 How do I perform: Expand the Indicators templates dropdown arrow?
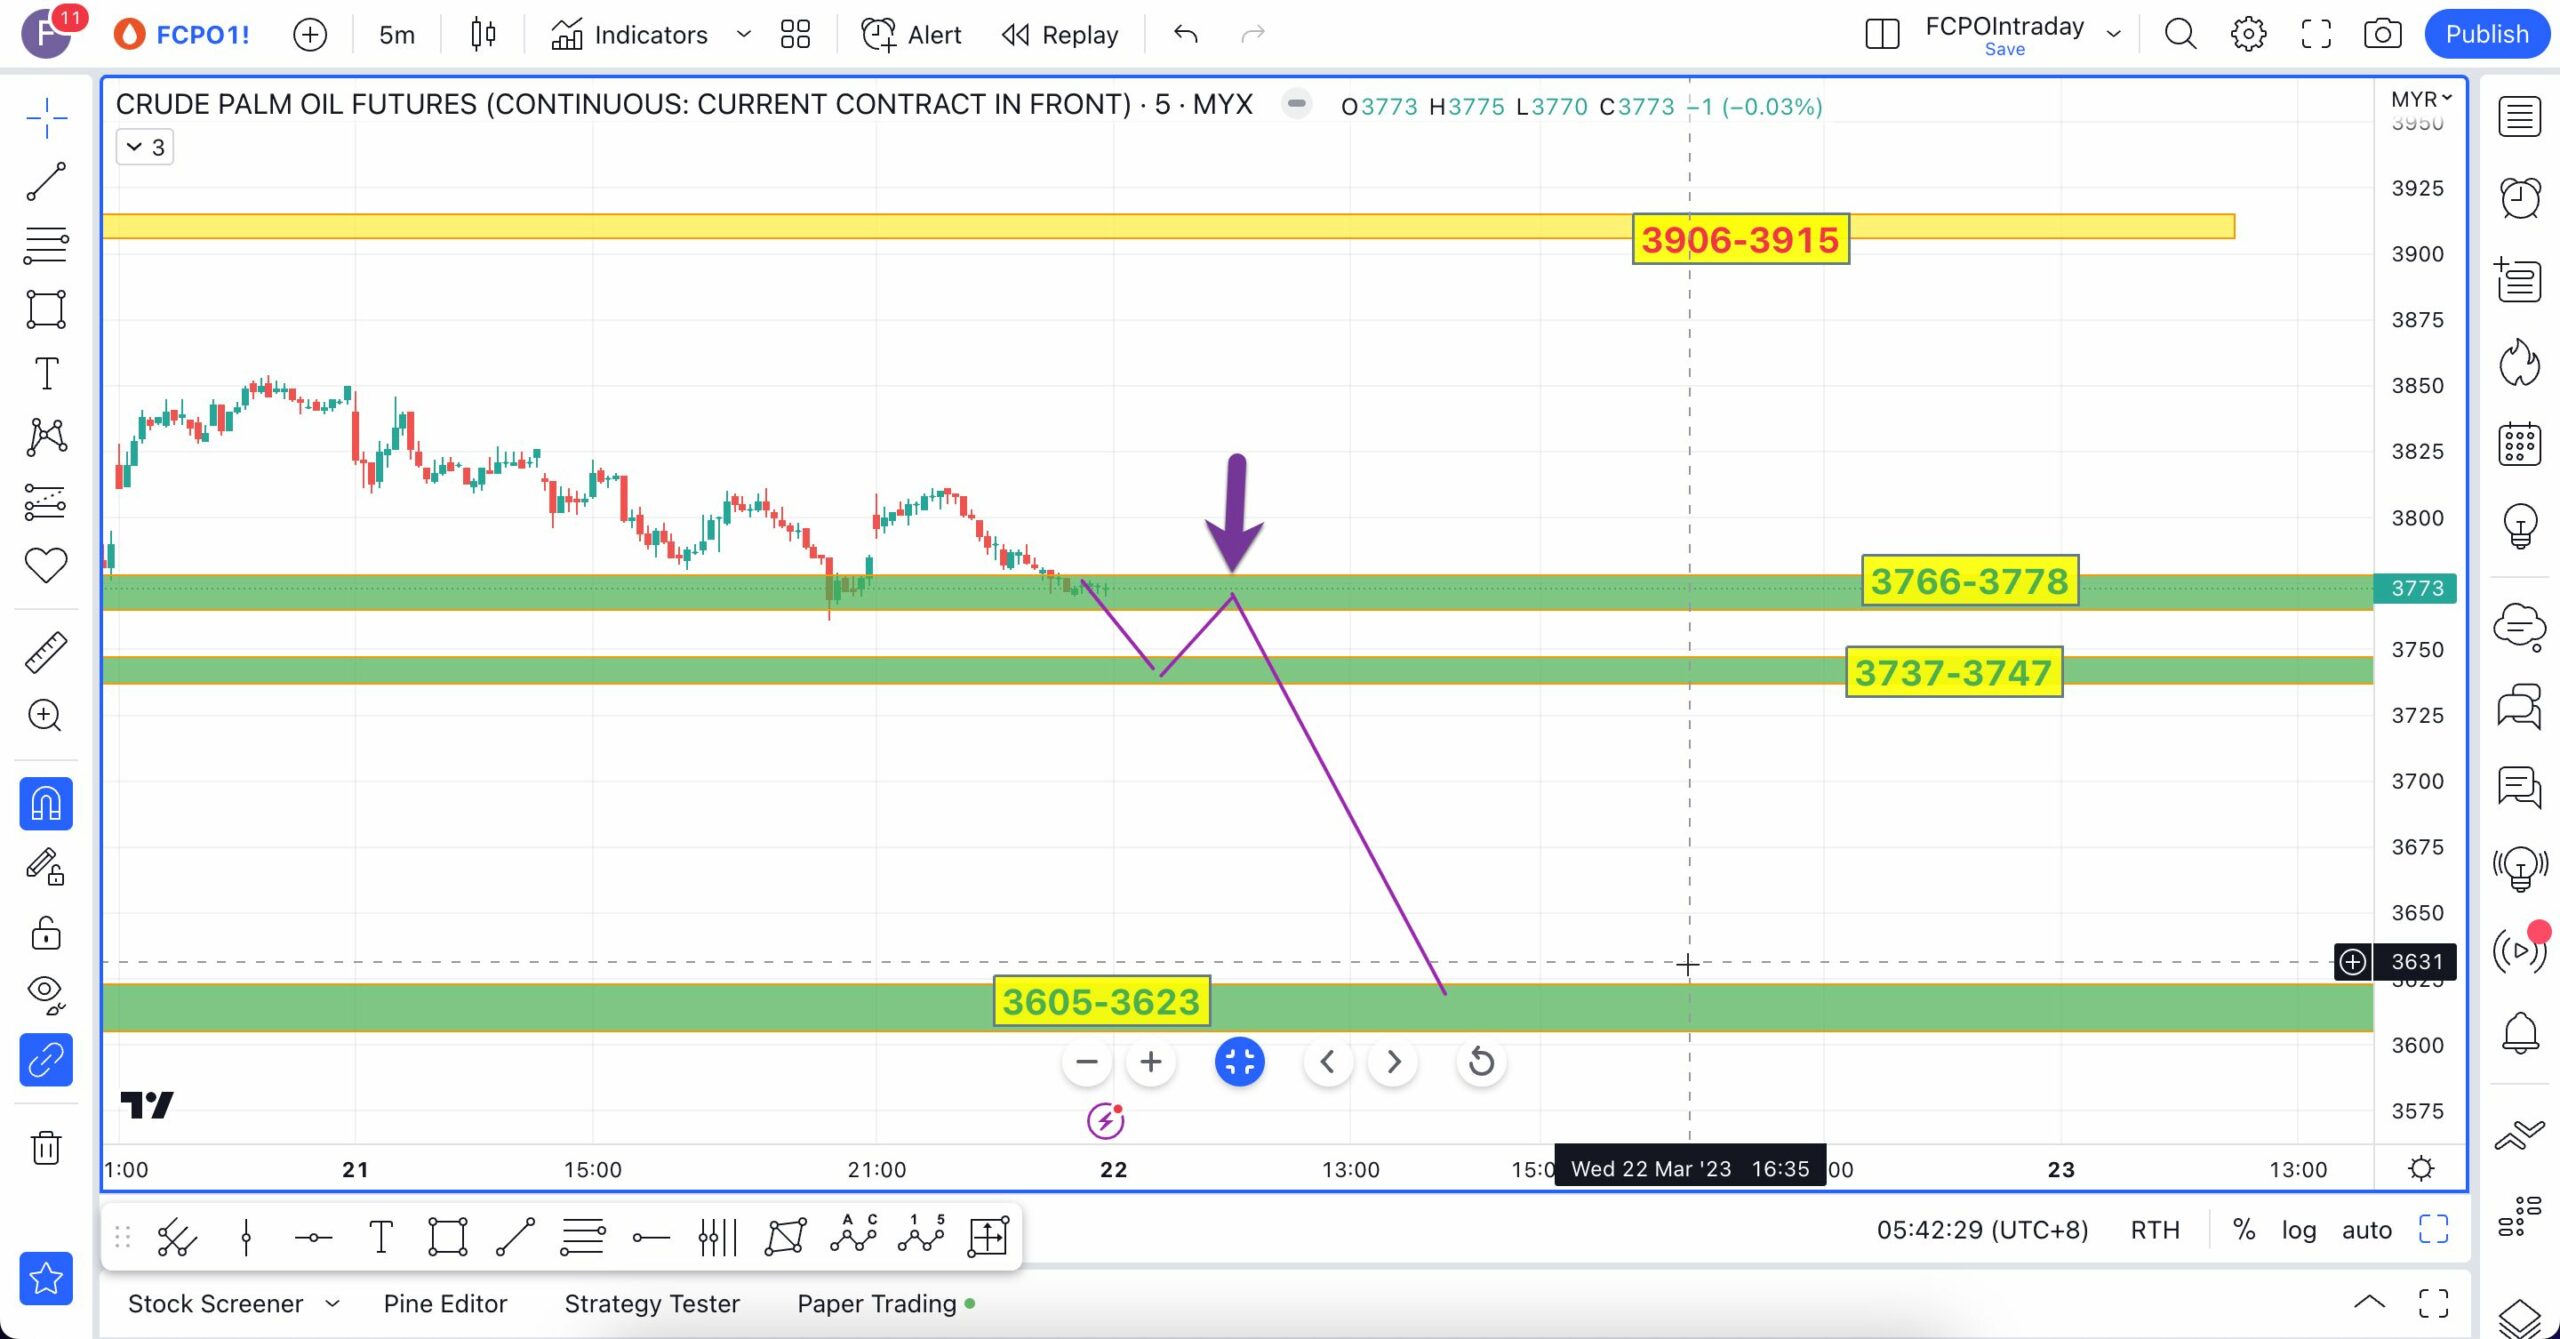point(743,34)
